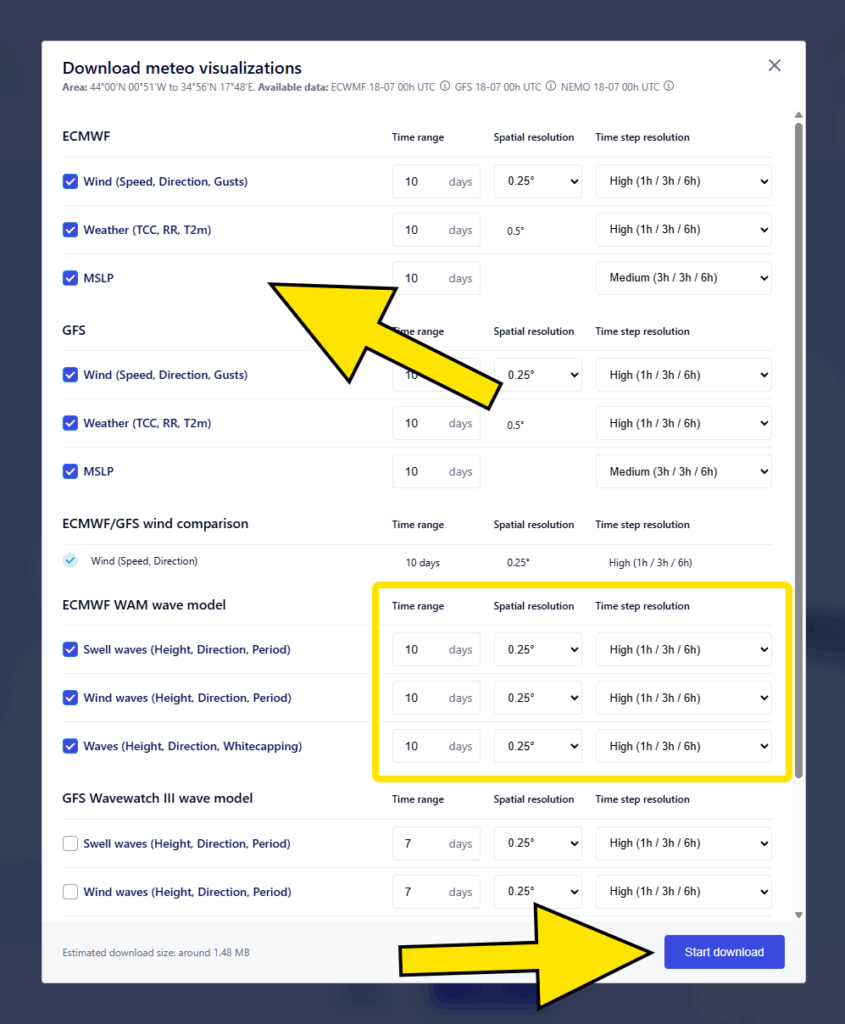Uncheck ECMWF Wind (Speed, Direction, Gusts) checkbox
The width and height of the screenshot is (845, 1024).
coord(70,182)
